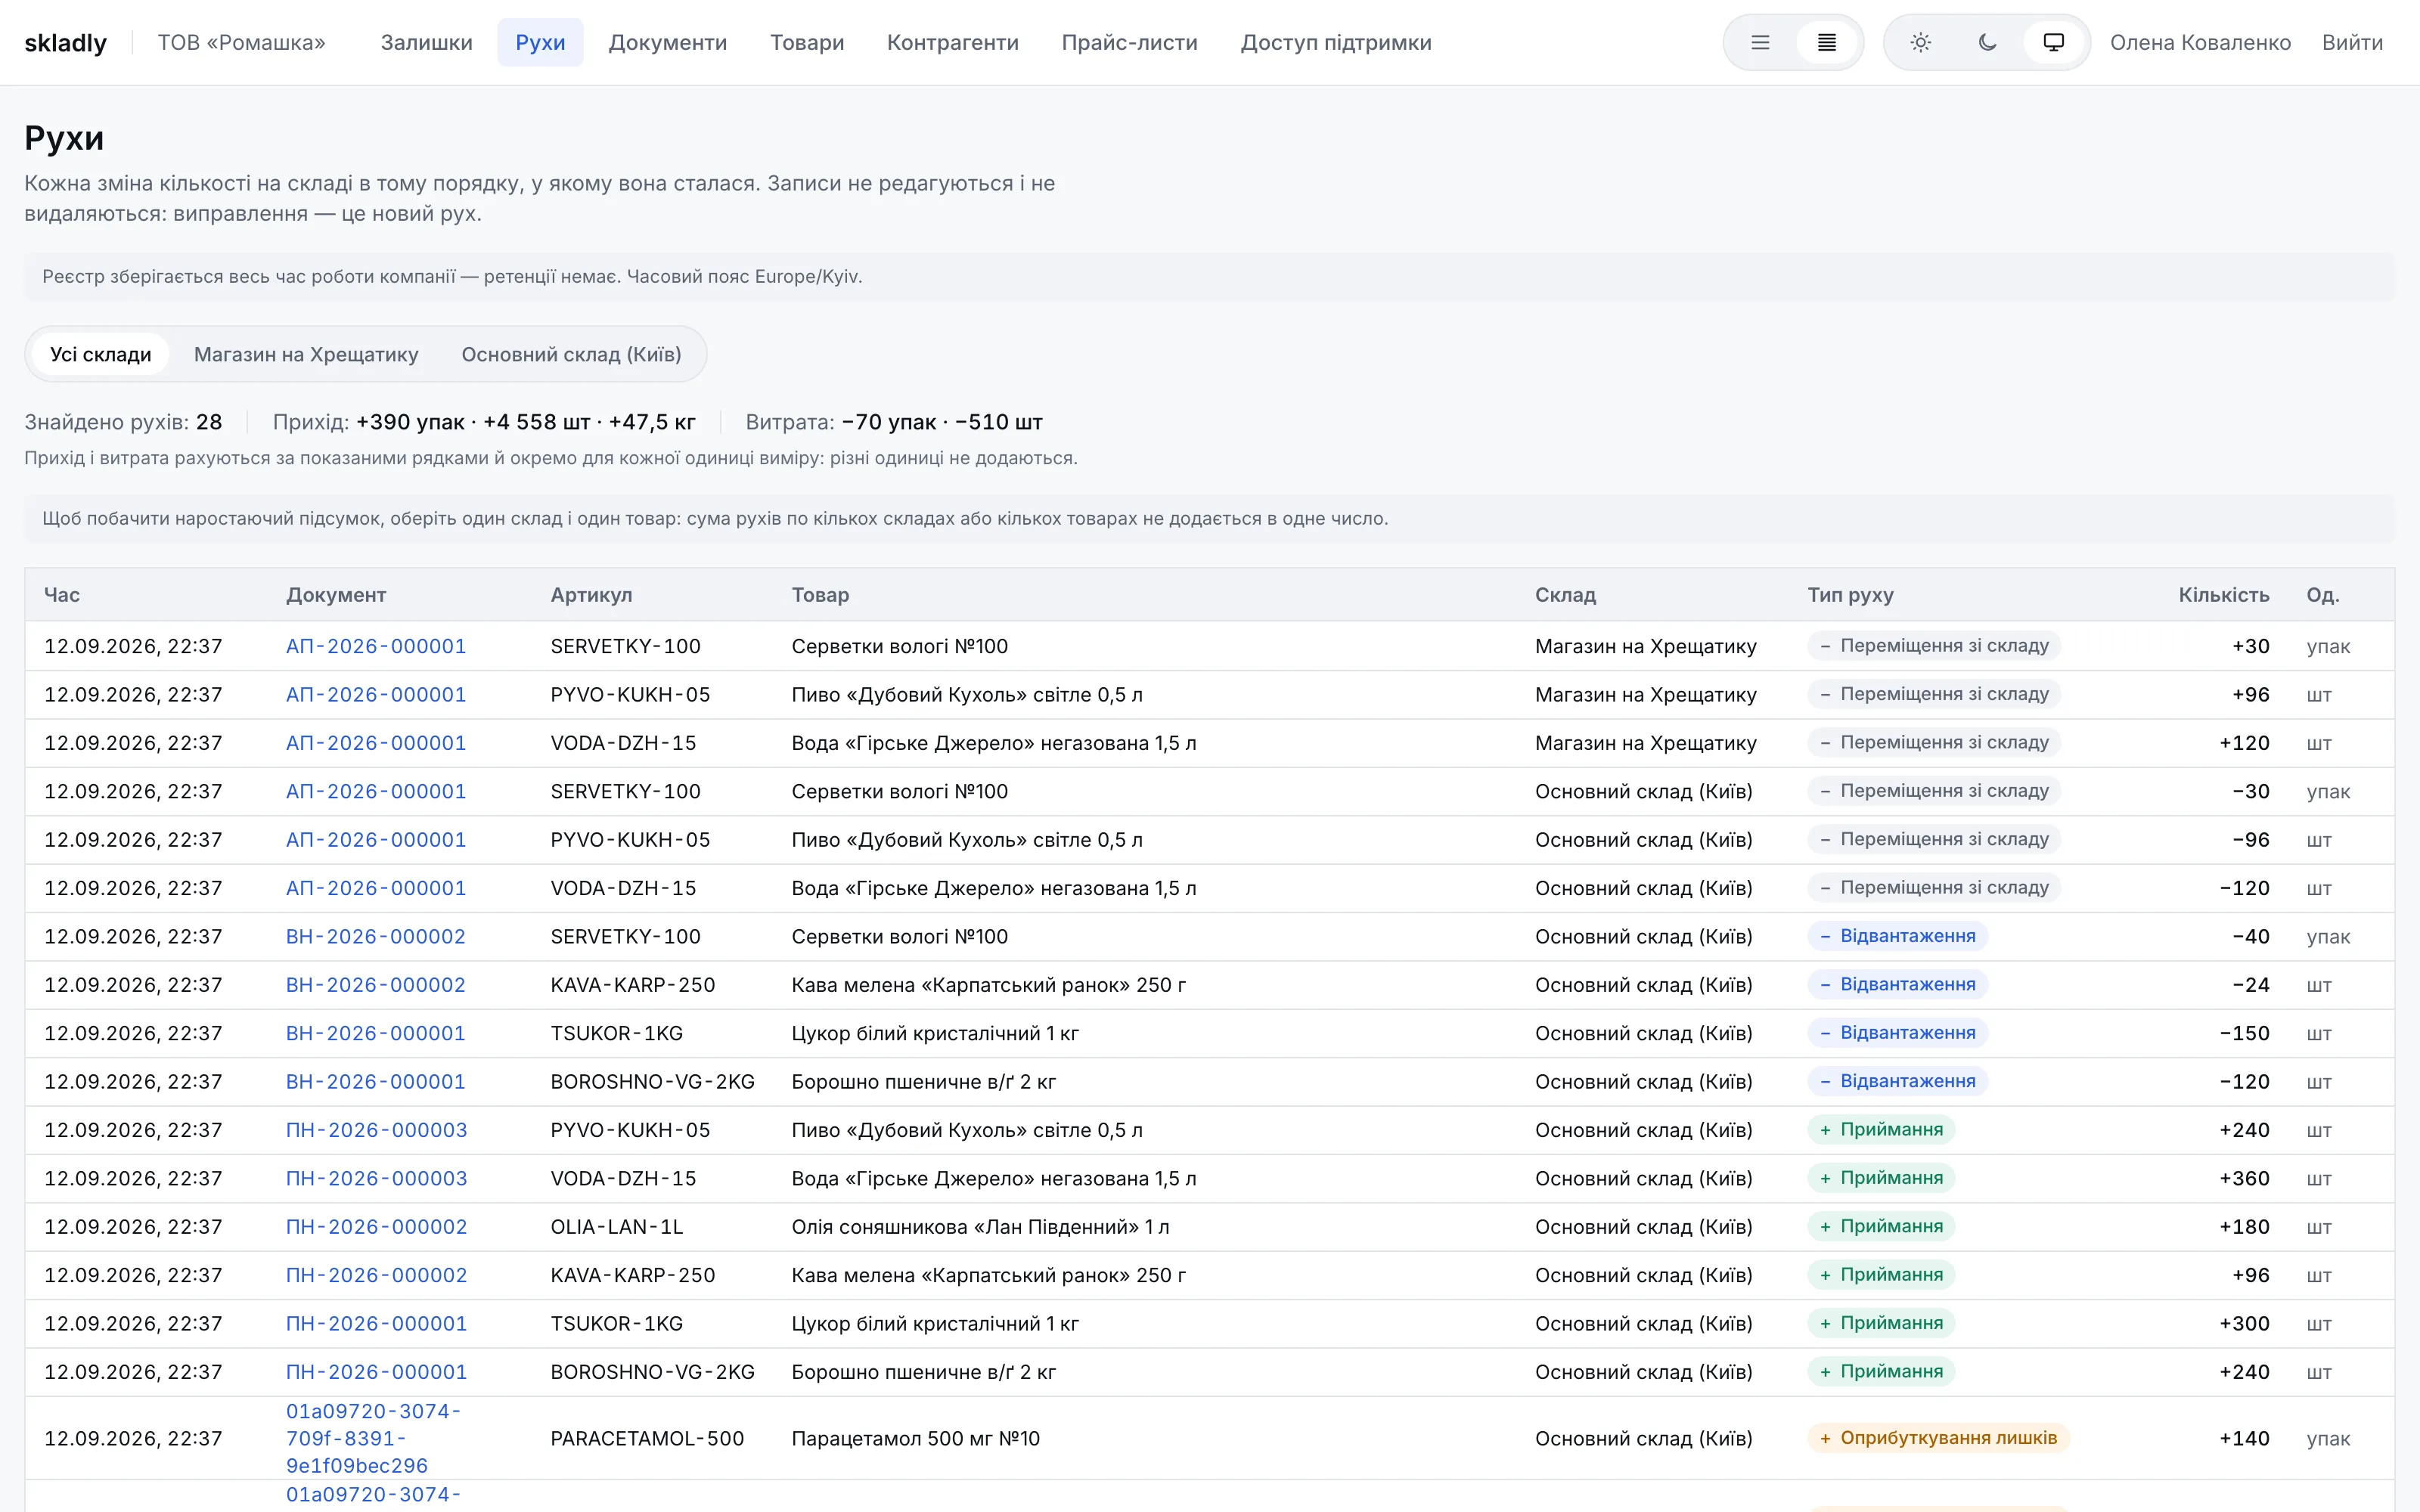The width and height of the screenshot is (2420, 1512).
Task: Select the dark theme moon icon
Action: [1987, 43]
